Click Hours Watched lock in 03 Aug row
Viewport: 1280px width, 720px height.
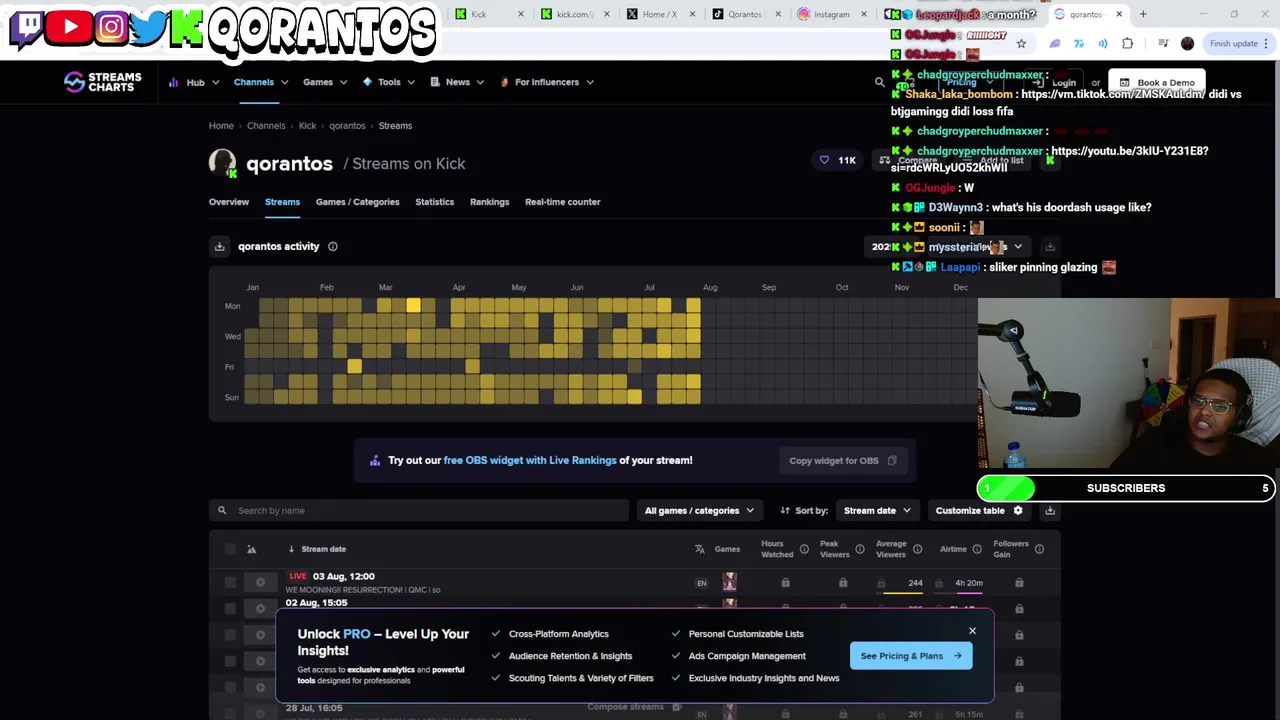point(785,583)
